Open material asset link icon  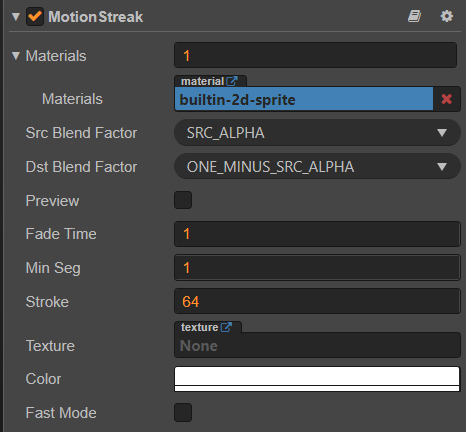(232, 81)
